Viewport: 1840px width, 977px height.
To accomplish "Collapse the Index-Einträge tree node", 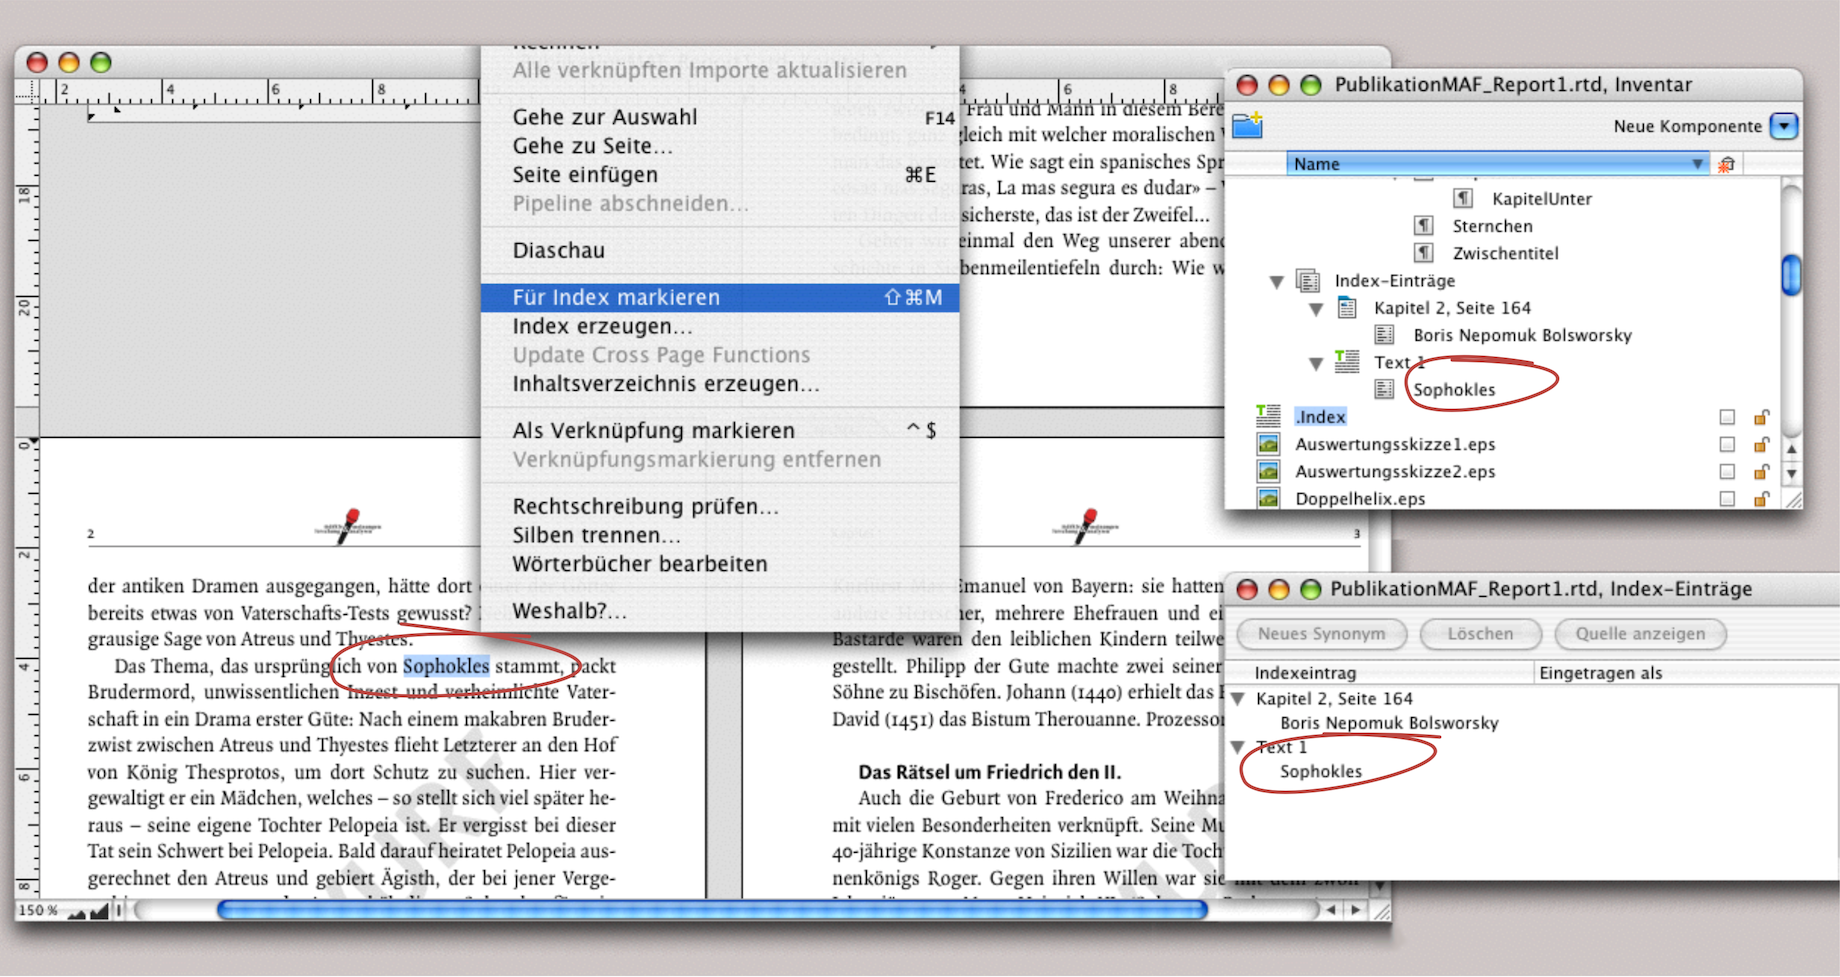I will tap(1277, 282).
